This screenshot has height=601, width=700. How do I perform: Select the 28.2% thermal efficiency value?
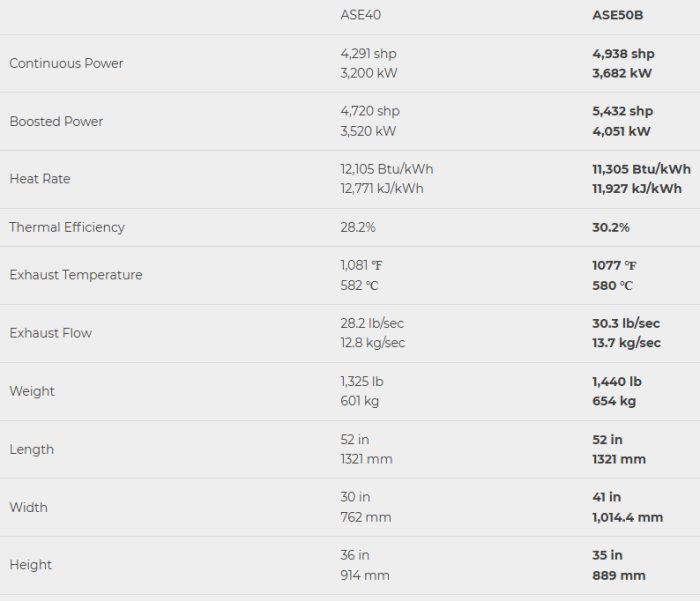[x=358, y=227]
